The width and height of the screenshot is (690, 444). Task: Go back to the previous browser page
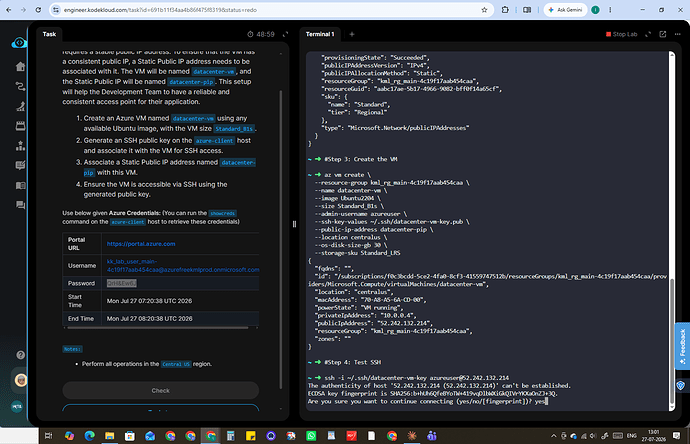point(9,10)
